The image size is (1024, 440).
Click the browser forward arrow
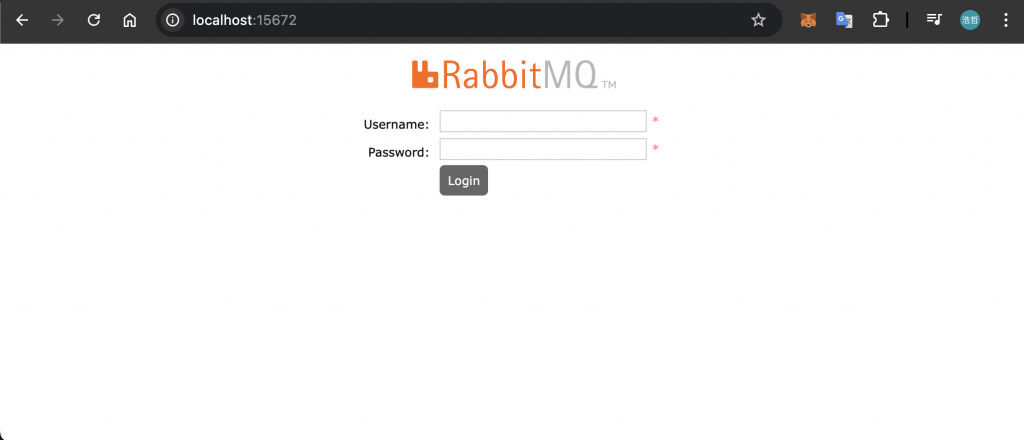[x=58, y=20]
